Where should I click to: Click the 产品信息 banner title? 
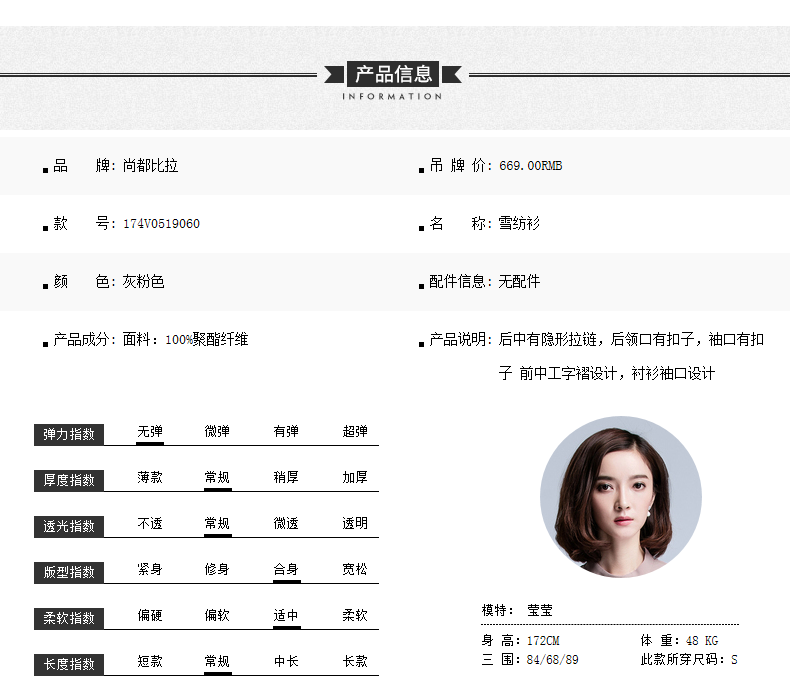click(394, 73)
